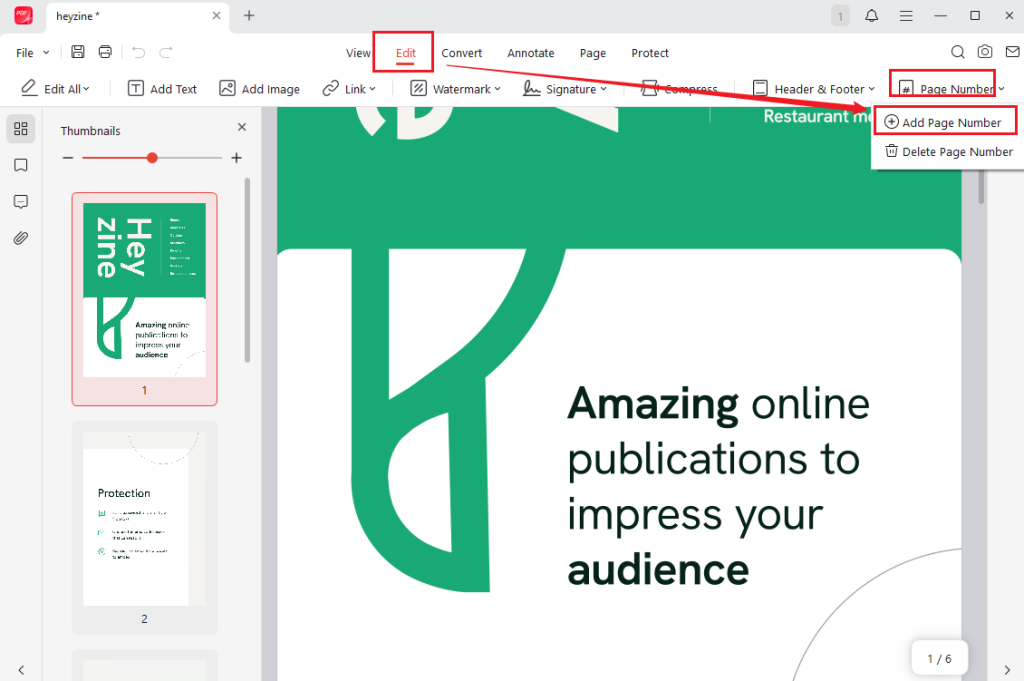Image resolution: width=1024 pixels, height=681 pixels.
Task: Click the screenshot camera icon
Action: (985, 52)
